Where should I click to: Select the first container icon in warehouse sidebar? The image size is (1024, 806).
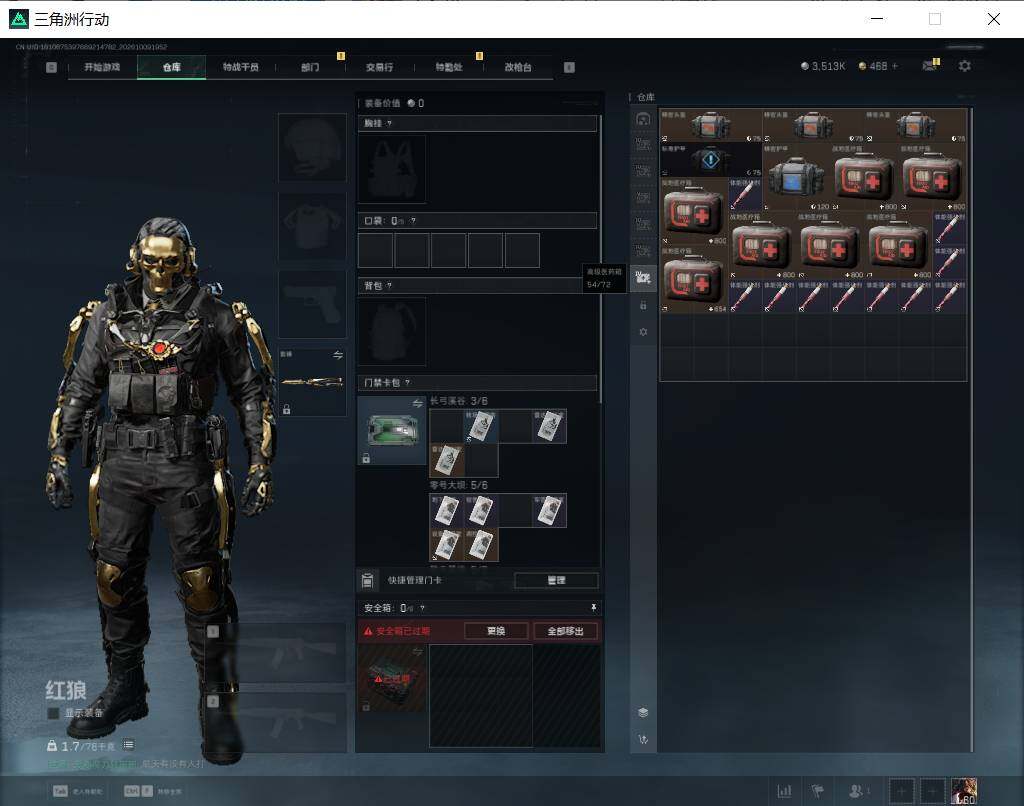[643, 119]
